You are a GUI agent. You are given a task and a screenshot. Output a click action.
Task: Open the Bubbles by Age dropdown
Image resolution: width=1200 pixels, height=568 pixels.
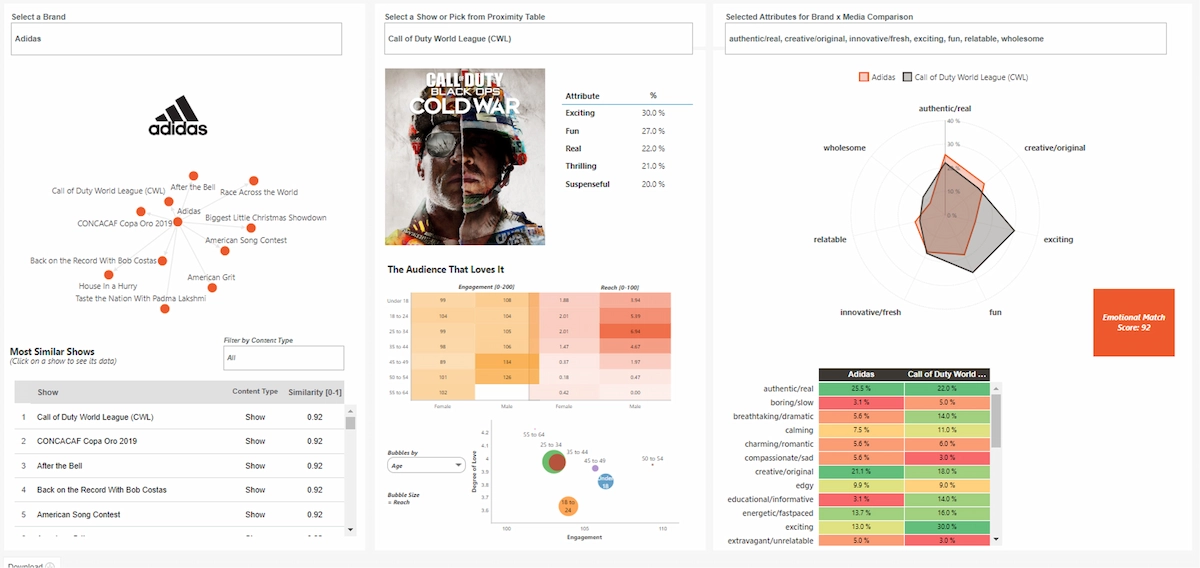tap(424, 465)
